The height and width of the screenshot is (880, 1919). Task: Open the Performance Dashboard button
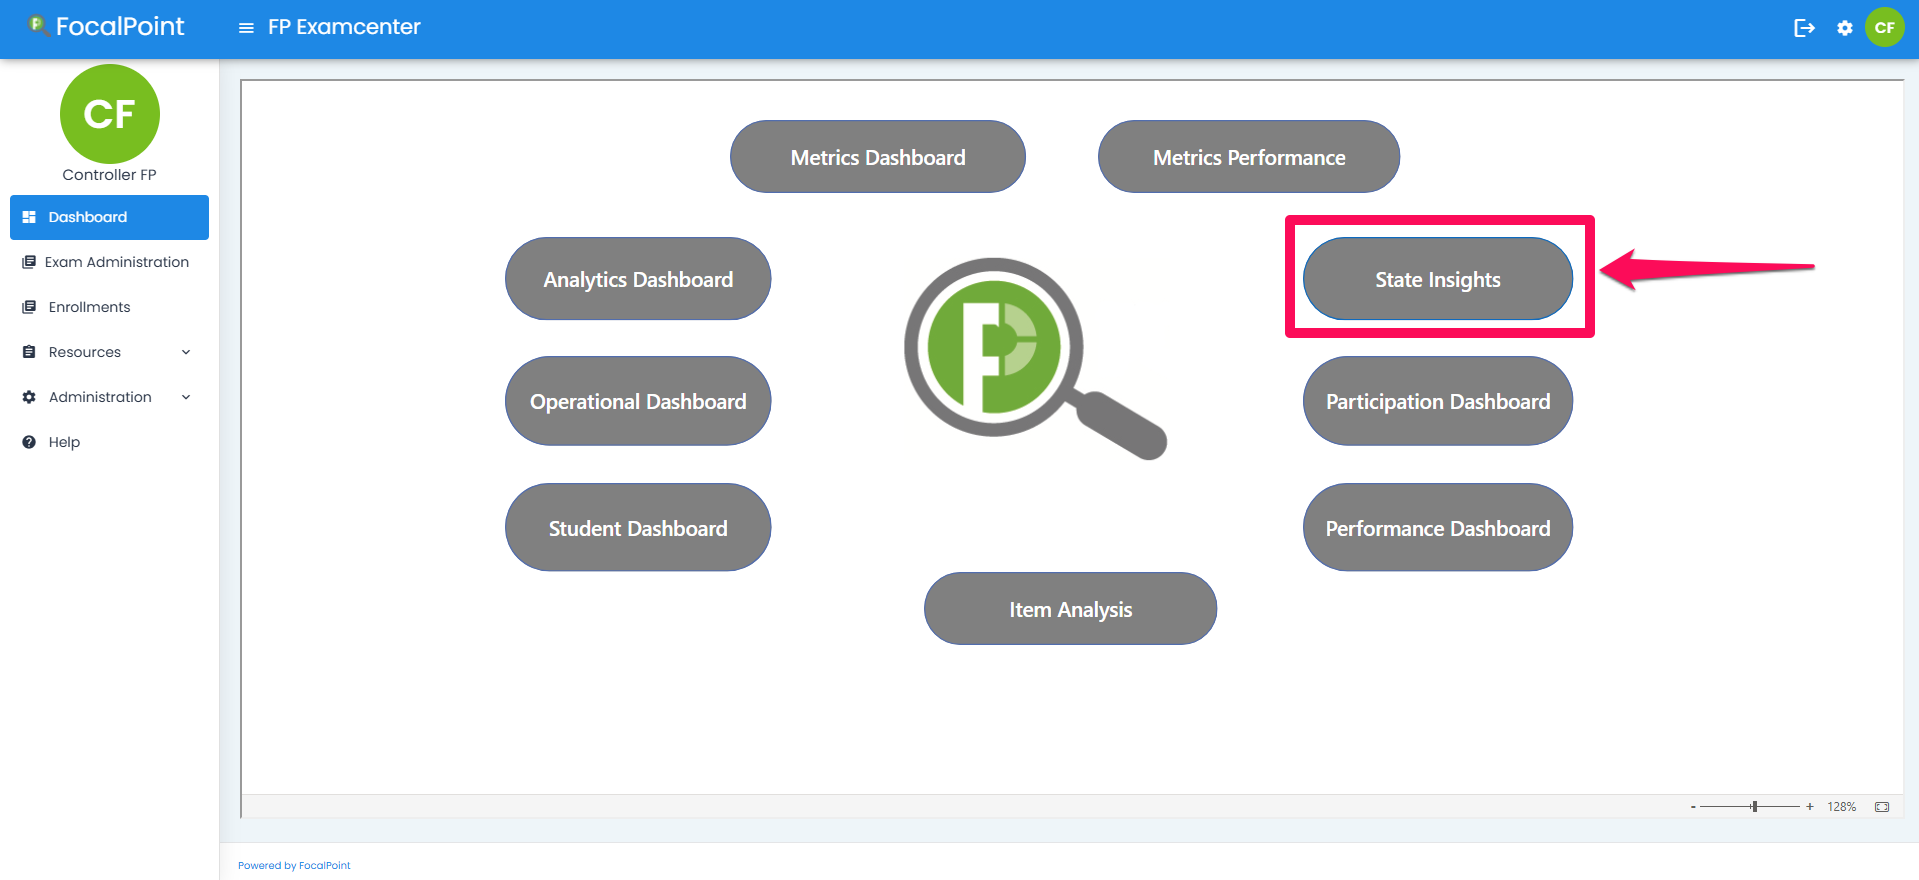point(1438,528)
